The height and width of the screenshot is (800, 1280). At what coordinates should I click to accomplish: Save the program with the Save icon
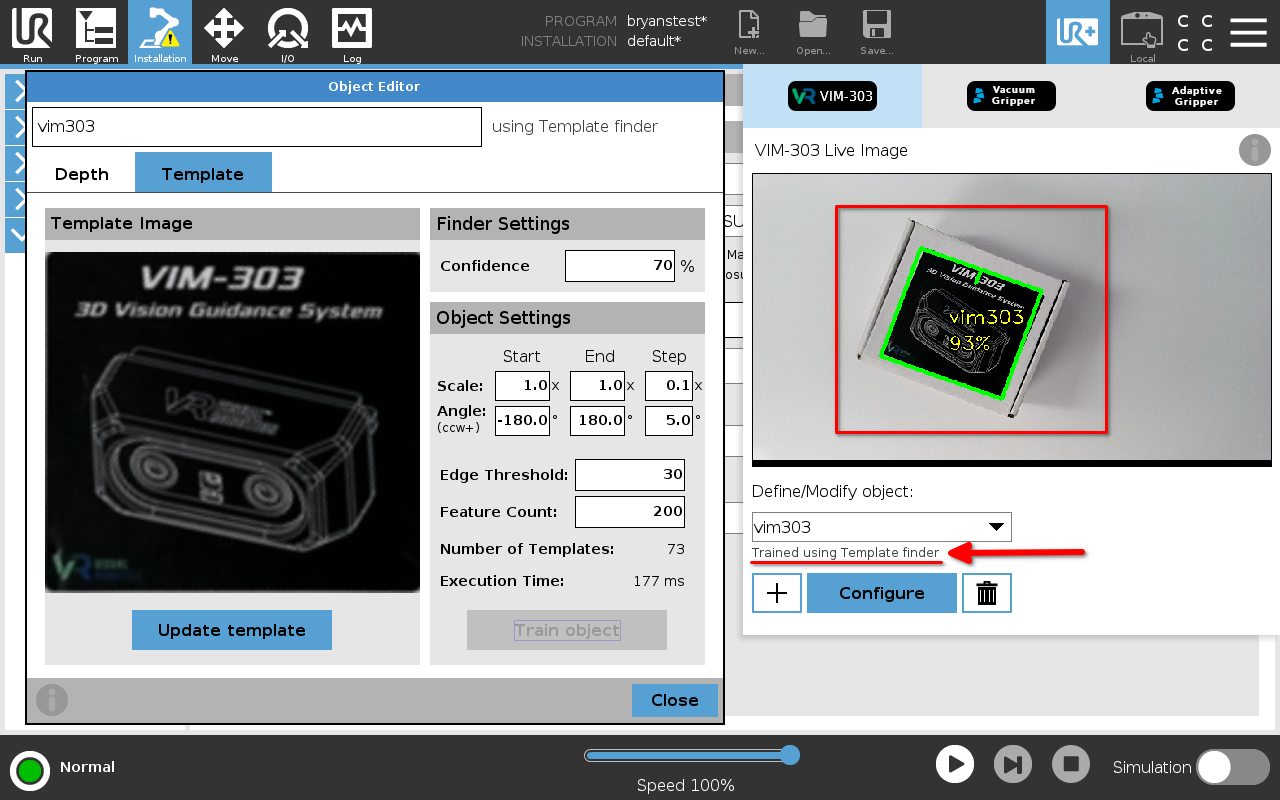point(877,33)
